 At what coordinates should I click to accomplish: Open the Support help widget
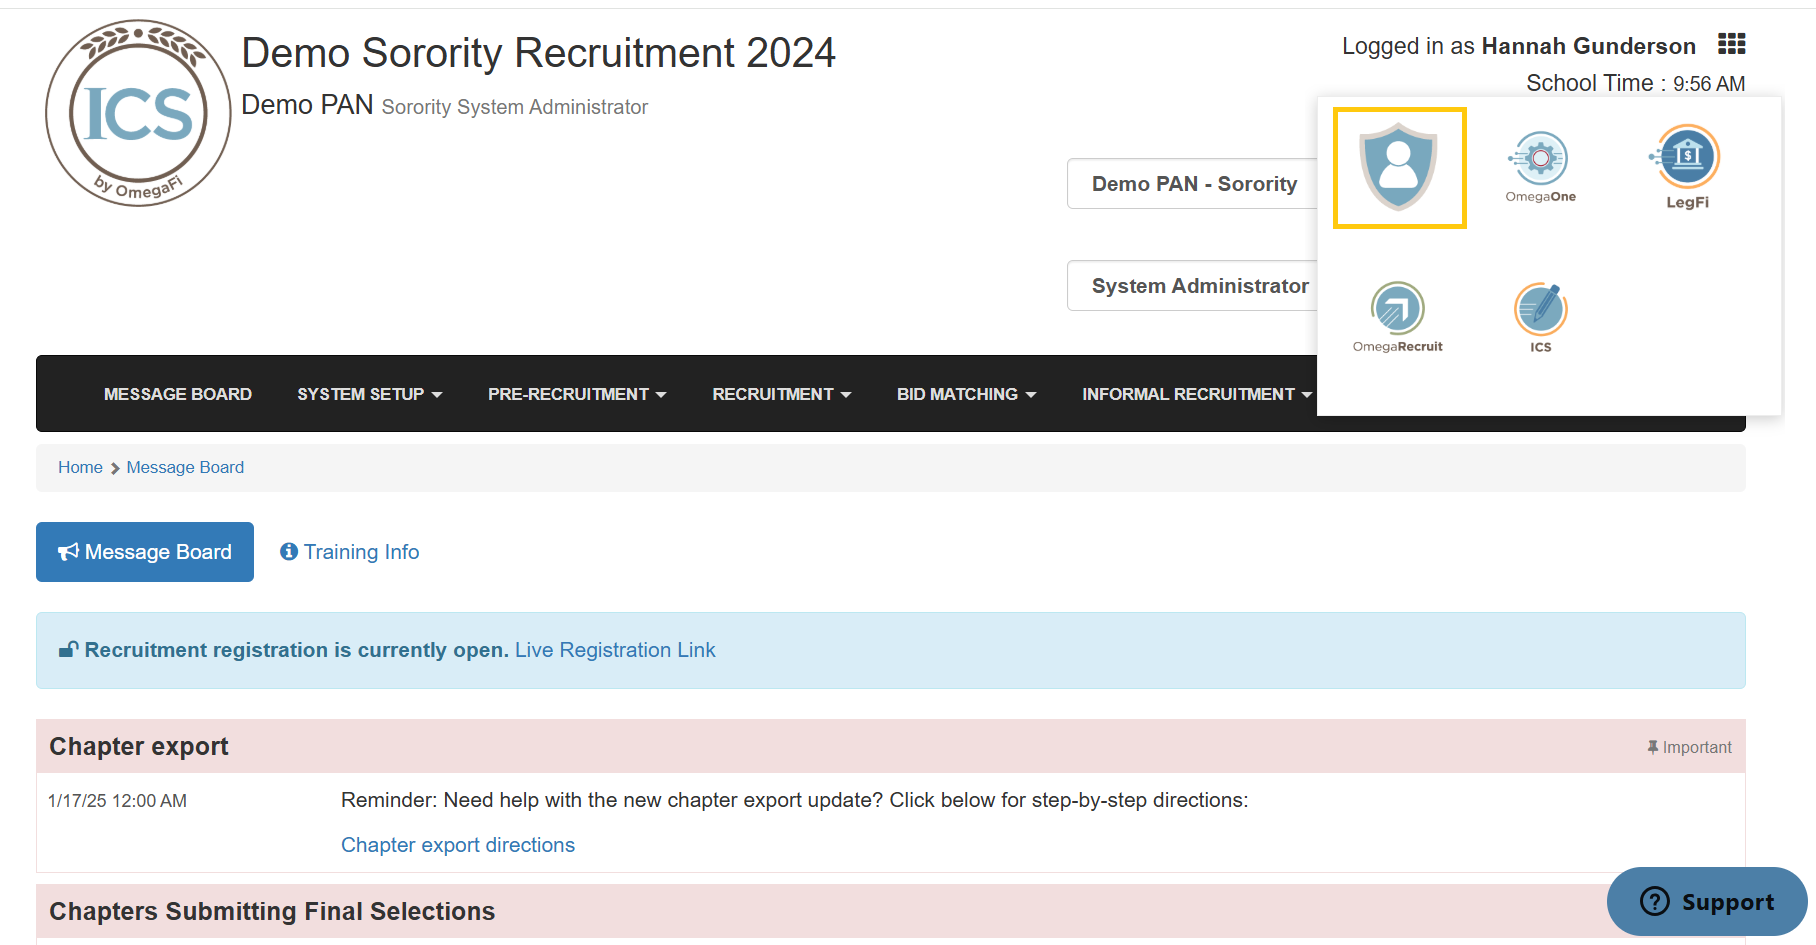click(1706, 901)
